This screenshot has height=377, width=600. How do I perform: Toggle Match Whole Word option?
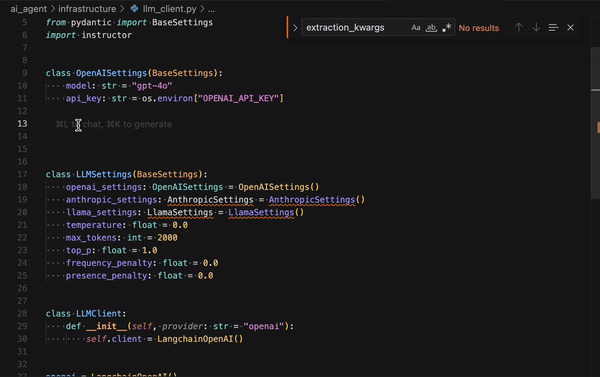pyautogui.click(x=431, y=28)
